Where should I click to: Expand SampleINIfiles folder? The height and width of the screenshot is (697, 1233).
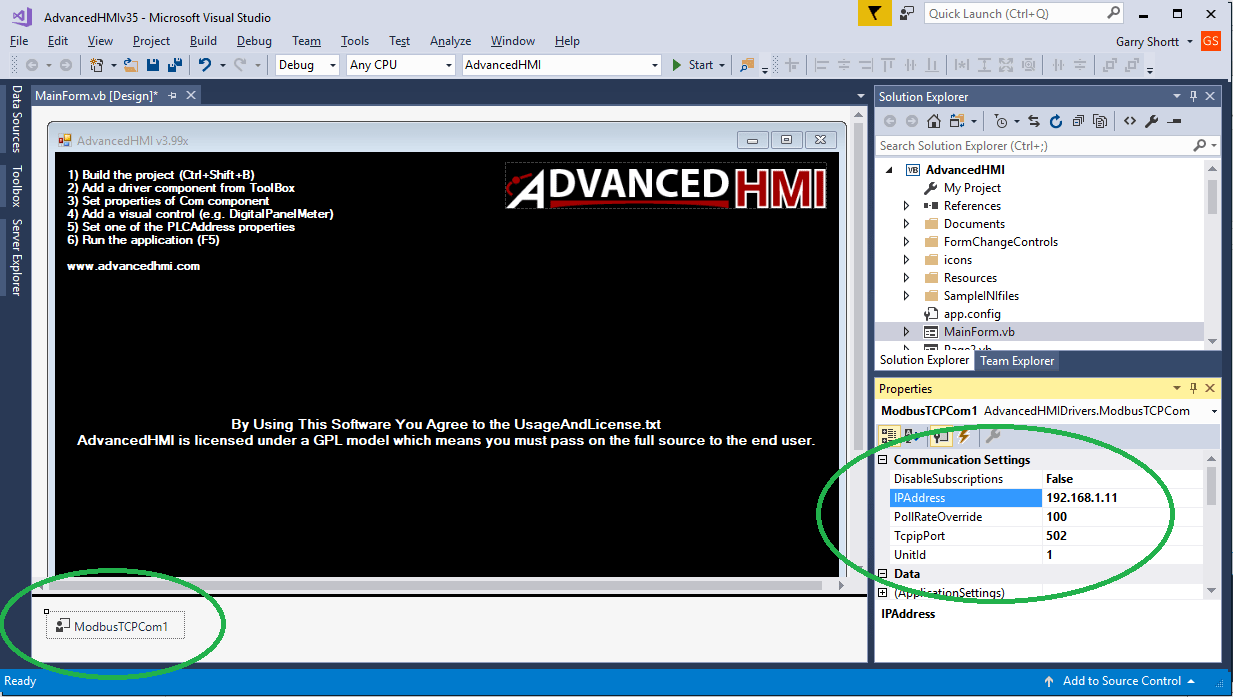point(907,296)
